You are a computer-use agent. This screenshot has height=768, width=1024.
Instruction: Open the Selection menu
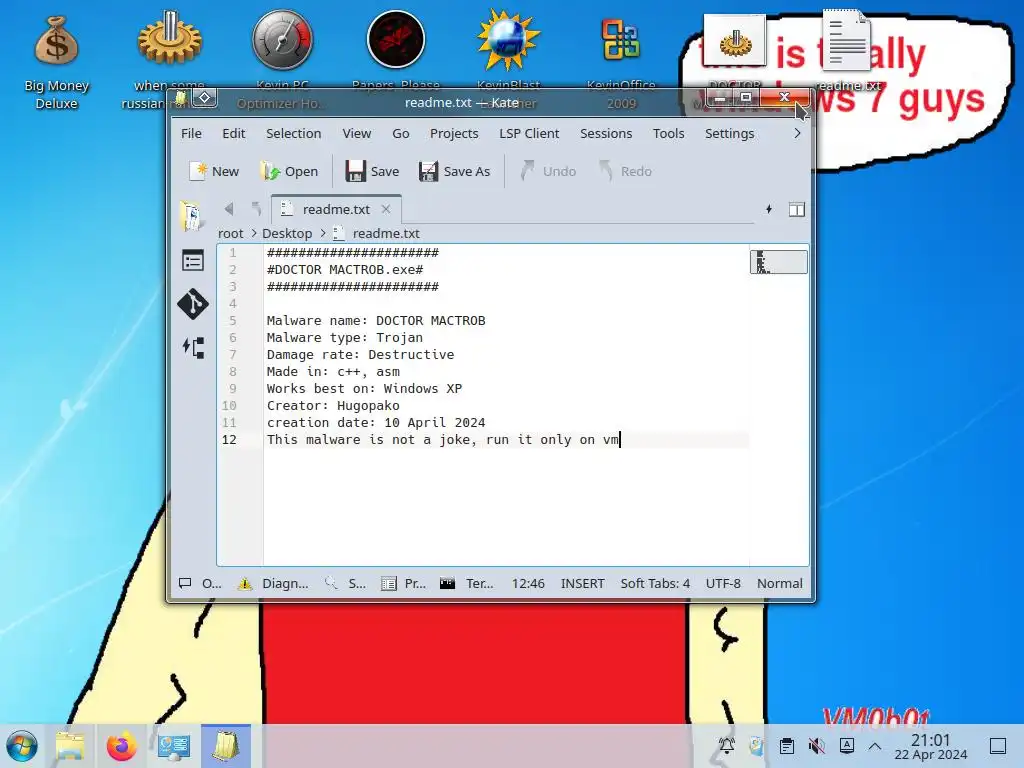click(293, 133)
